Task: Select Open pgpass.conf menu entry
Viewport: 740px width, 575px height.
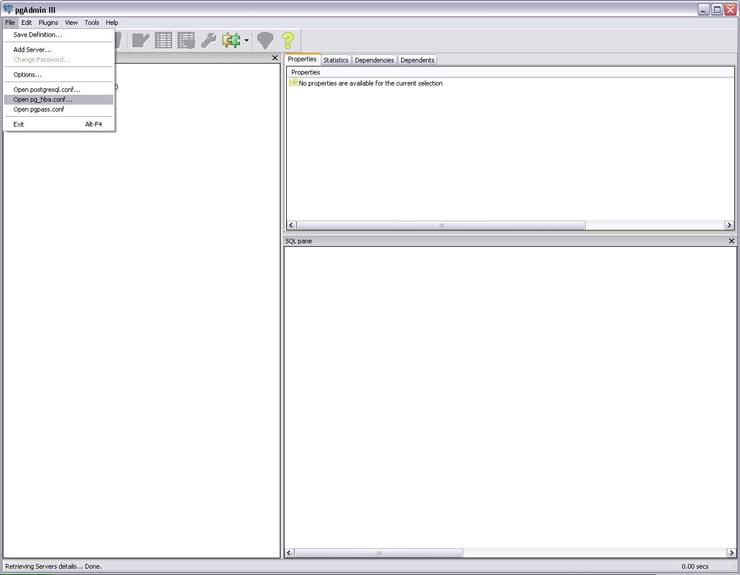Action: 59,110
